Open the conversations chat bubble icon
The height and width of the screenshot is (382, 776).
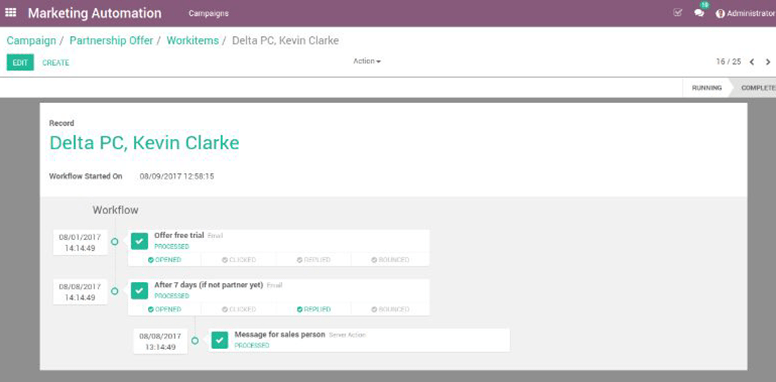point(699,13)
